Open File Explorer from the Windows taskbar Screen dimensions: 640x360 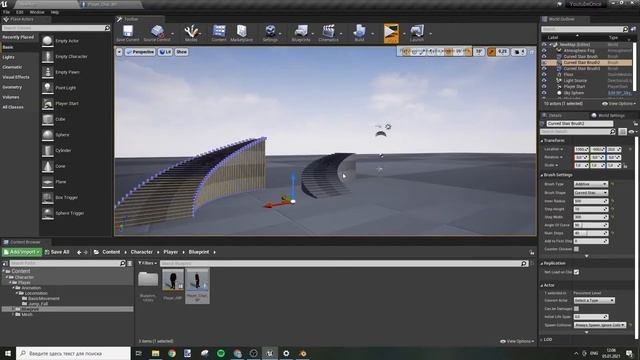pos(156,353)
